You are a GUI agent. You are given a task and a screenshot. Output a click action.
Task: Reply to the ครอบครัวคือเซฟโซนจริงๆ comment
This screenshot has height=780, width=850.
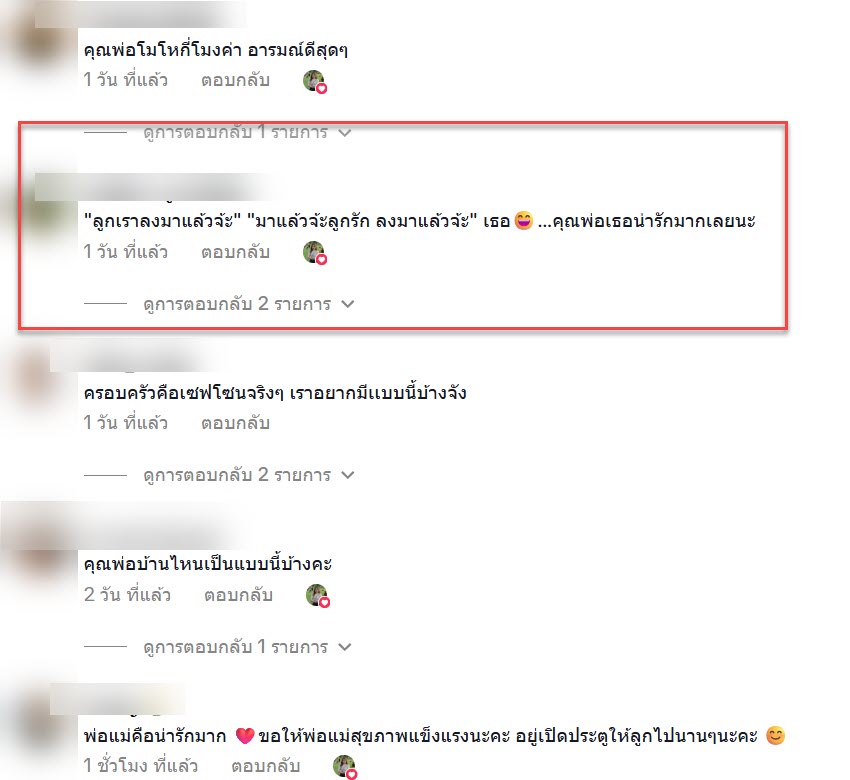point(235,423)
